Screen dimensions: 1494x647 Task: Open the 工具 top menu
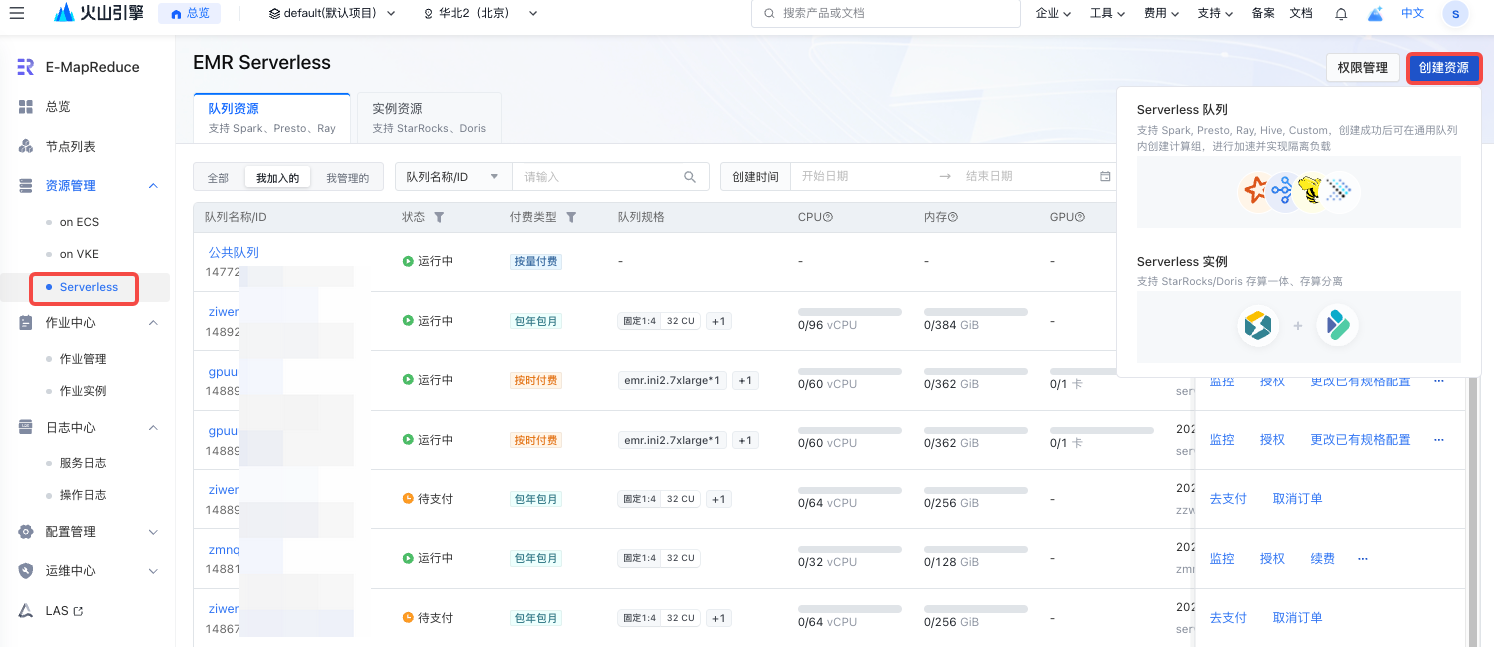tap(1107, 13)
